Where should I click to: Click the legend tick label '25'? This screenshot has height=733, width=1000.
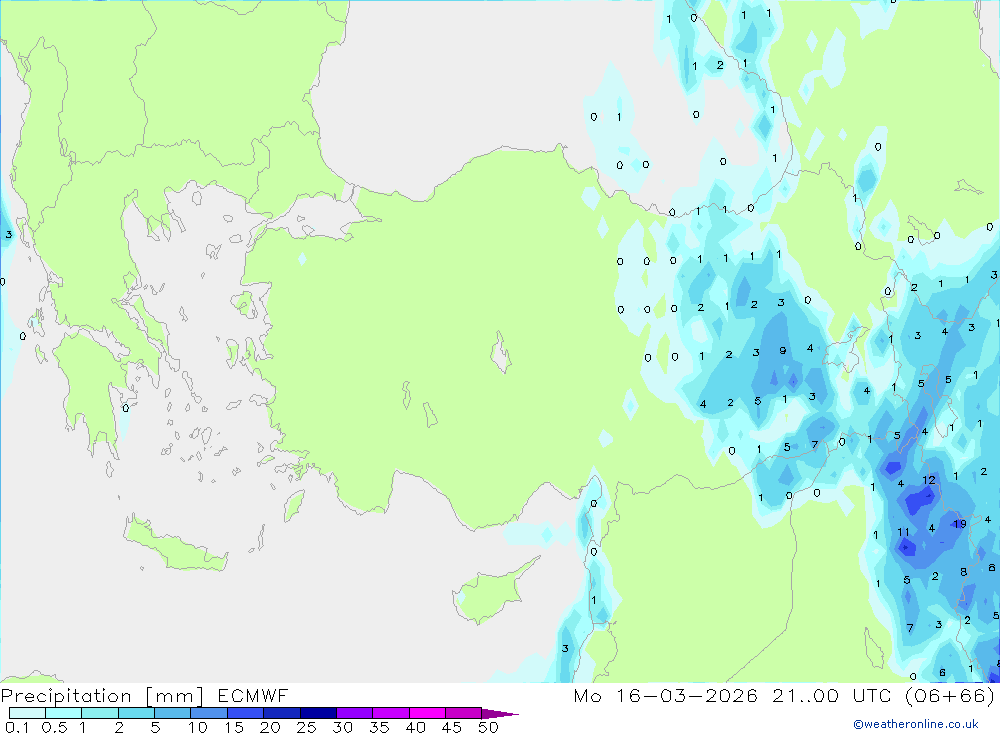306,727
